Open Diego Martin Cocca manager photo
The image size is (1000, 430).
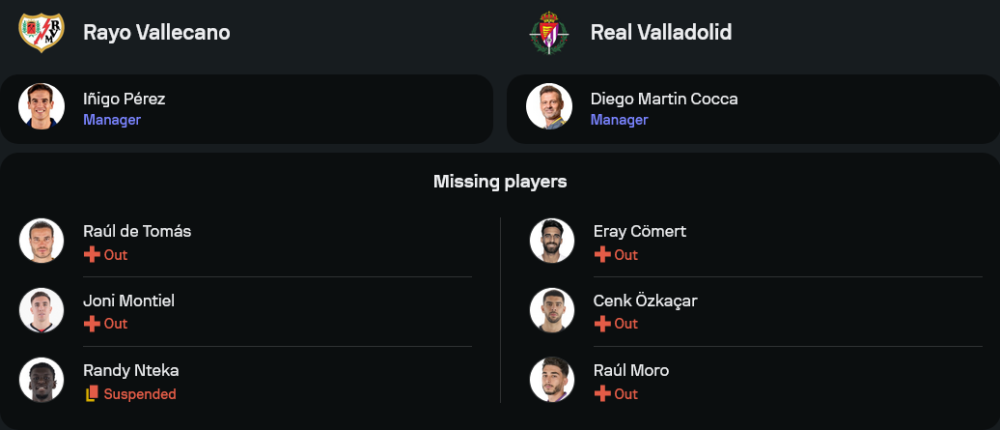(x=549, y=106)
